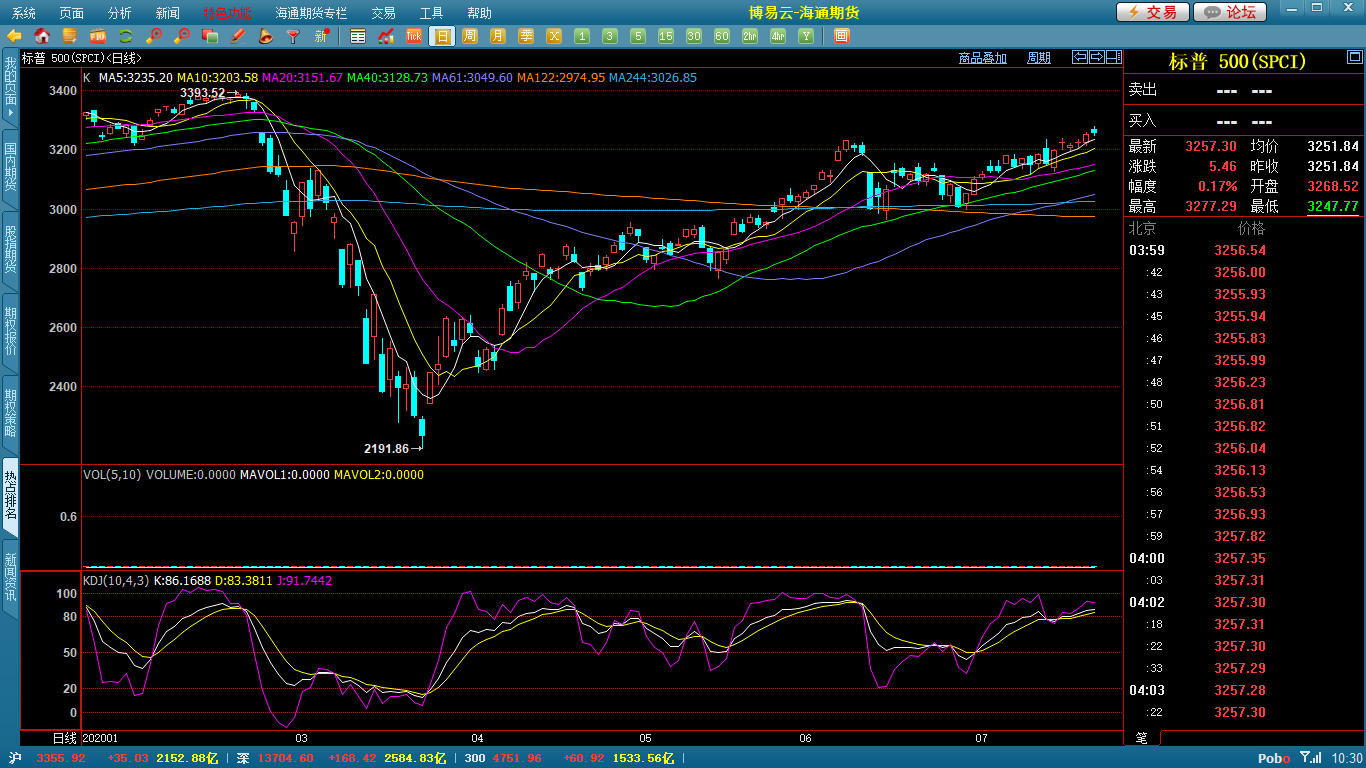
Task: Expand 我的页面 sidebar tab
Action: coord(9,87)
